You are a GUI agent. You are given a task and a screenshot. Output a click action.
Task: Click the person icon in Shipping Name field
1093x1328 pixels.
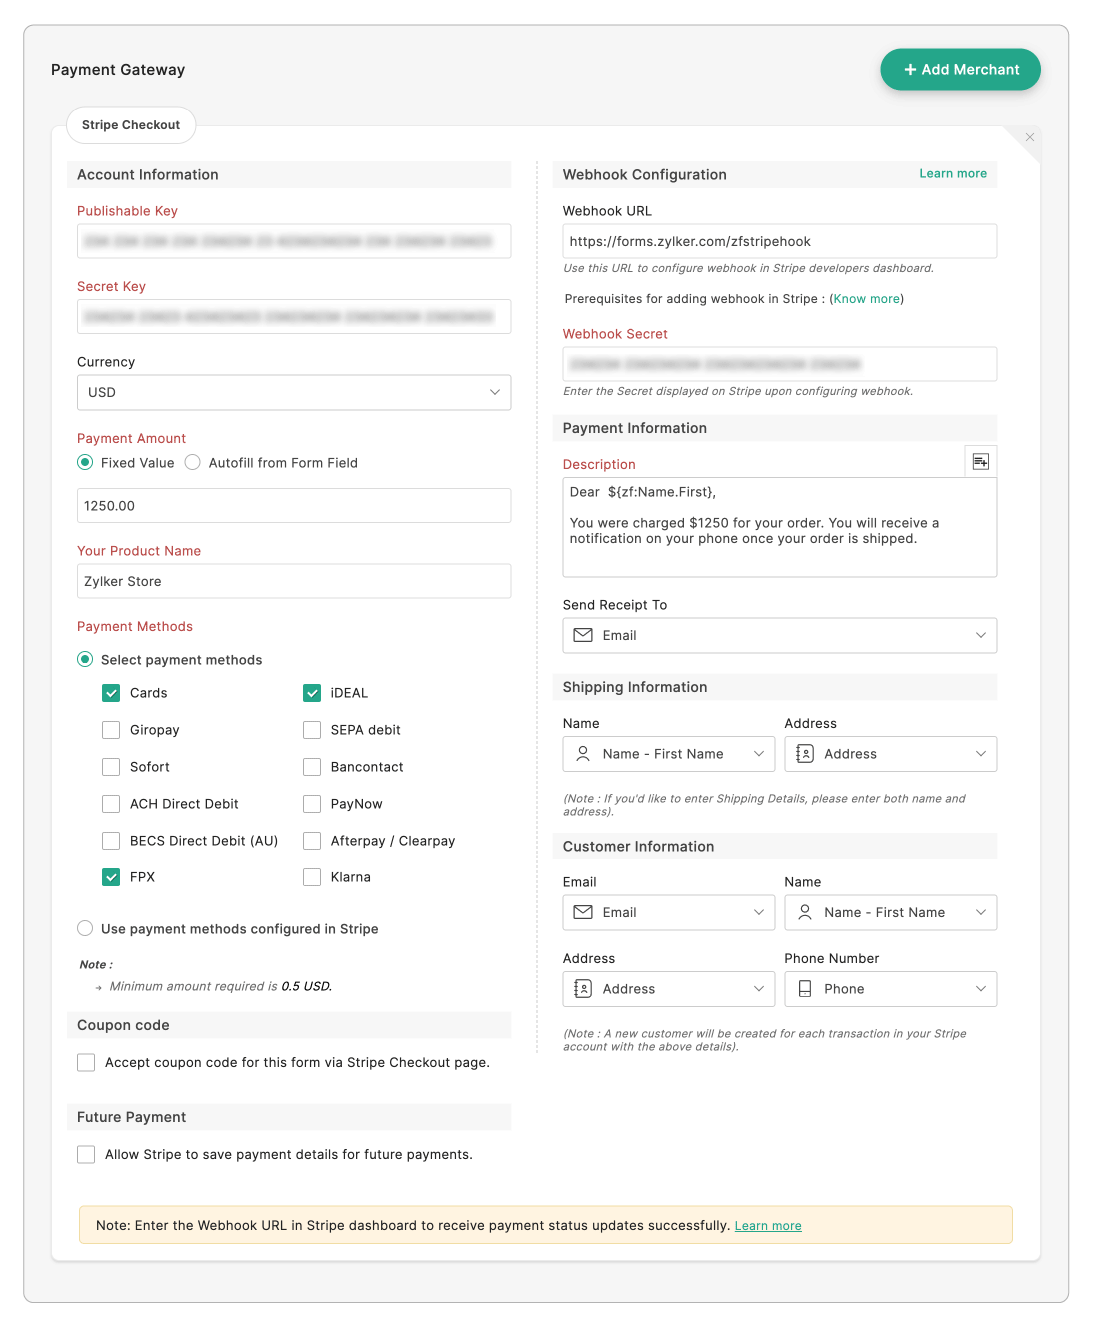583,754
